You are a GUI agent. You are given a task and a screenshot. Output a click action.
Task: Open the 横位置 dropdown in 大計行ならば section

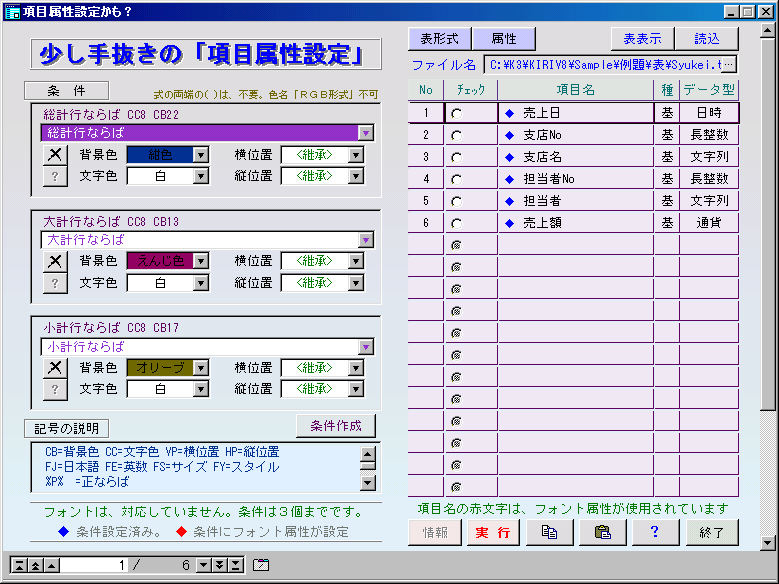[x=356, y=260]
